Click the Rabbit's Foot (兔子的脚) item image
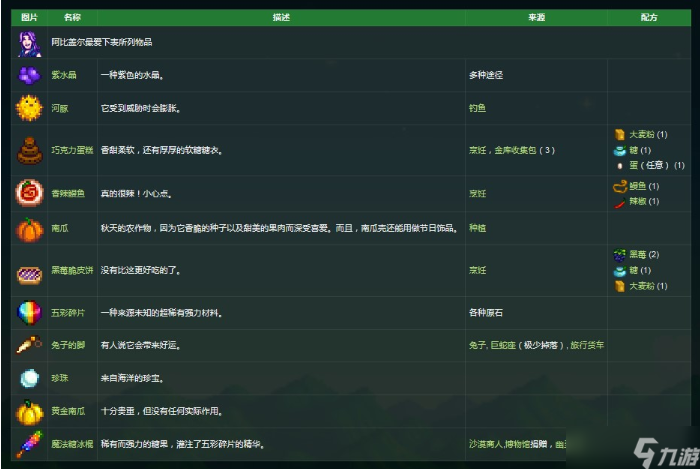Screen dimensions: 700x469 (29, 345)
